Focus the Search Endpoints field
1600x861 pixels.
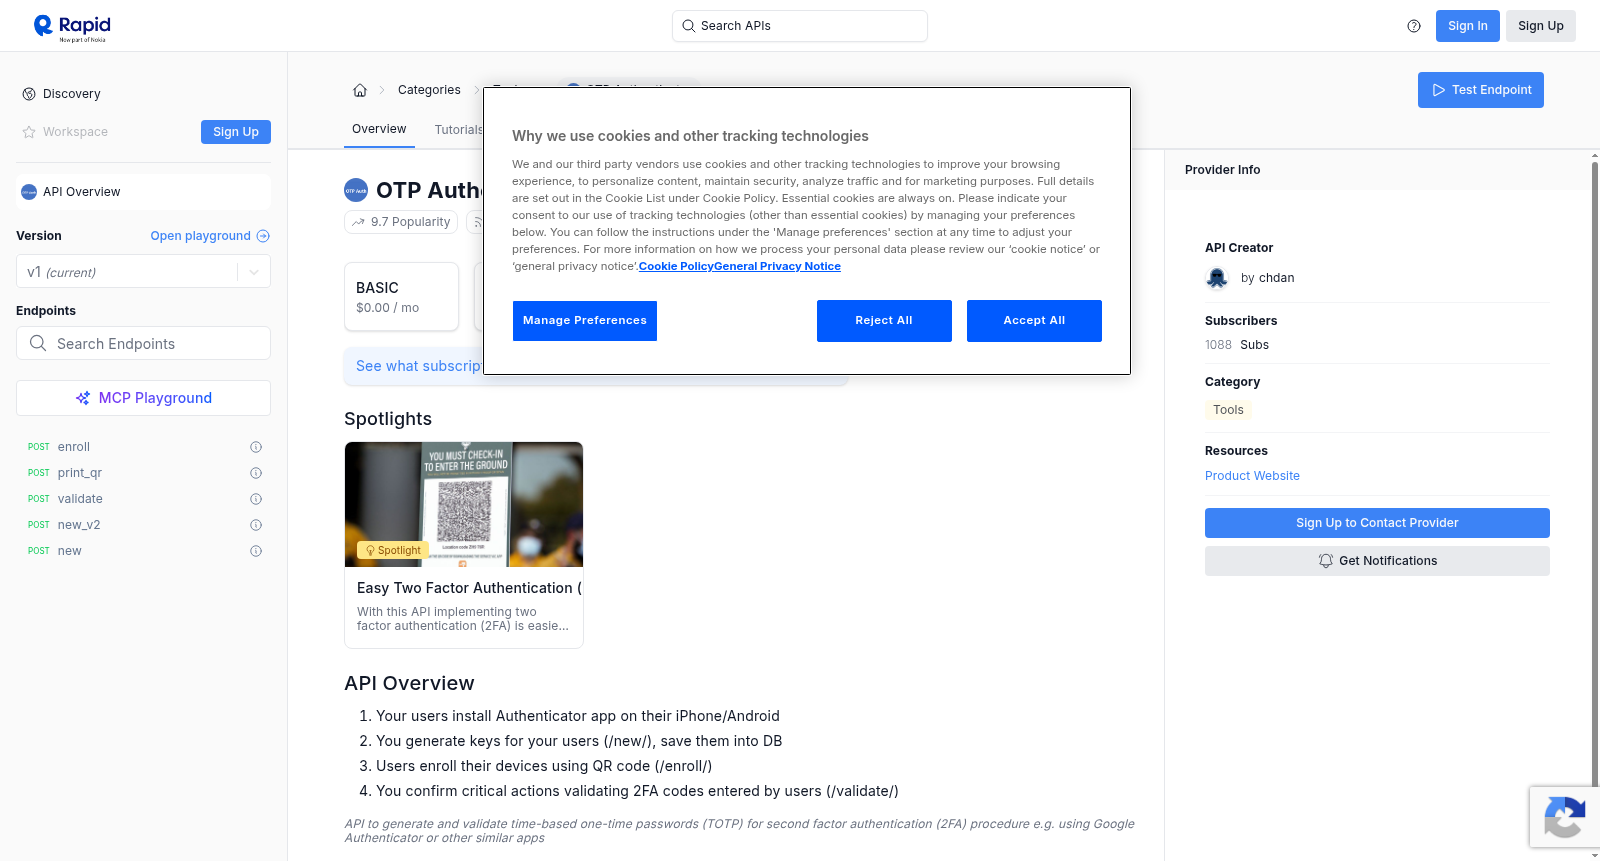pyautogui.click(x=143, y=343)
